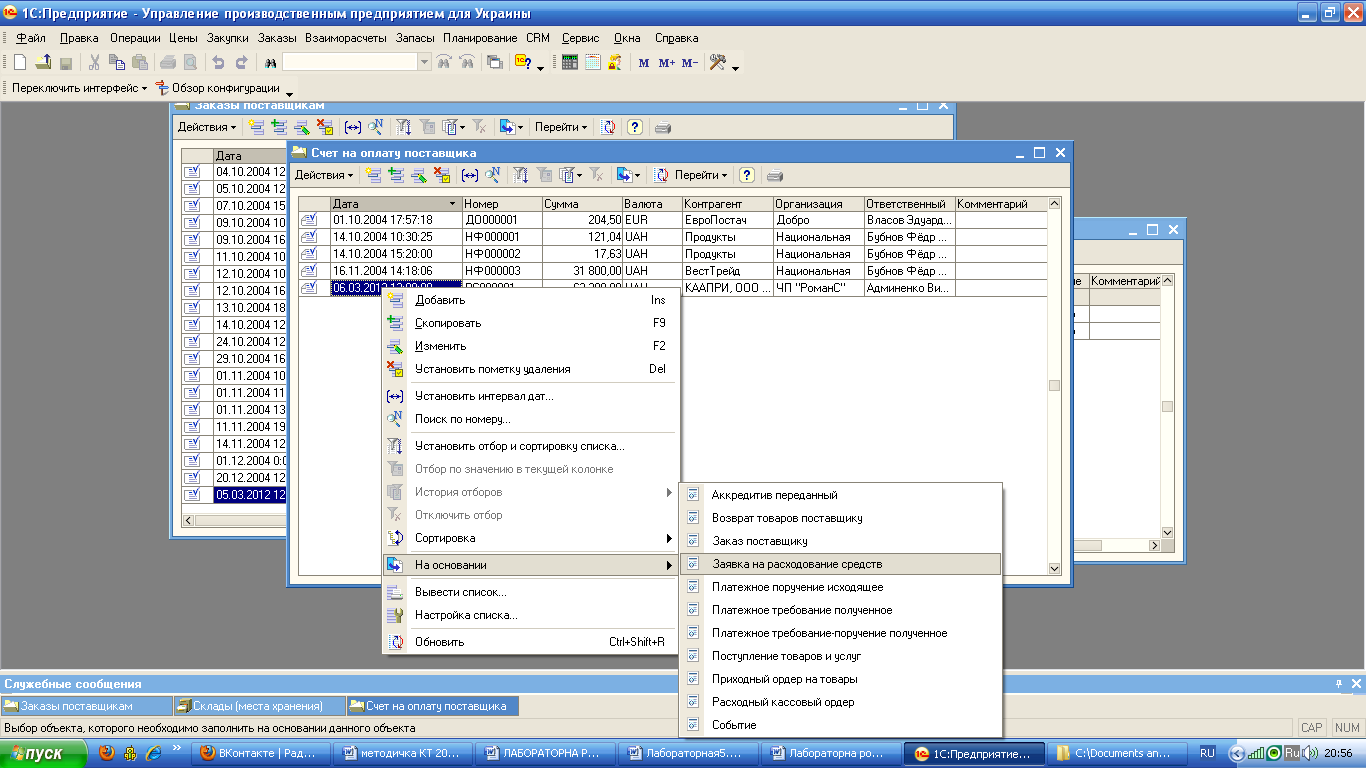Open the Запасы menu
1366x768 pixels.
click(x=415, y=38)
